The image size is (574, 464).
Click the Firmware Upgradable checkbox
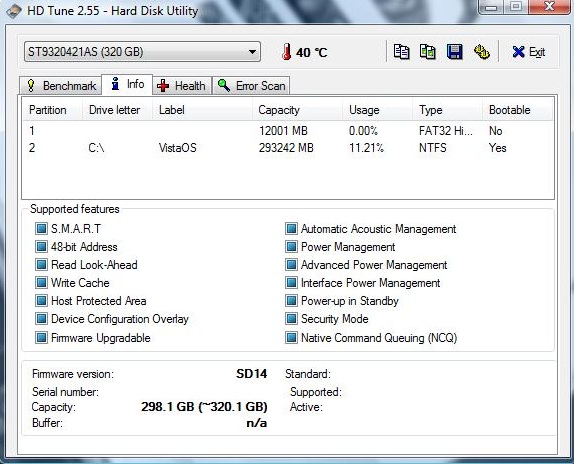(41, 337)
